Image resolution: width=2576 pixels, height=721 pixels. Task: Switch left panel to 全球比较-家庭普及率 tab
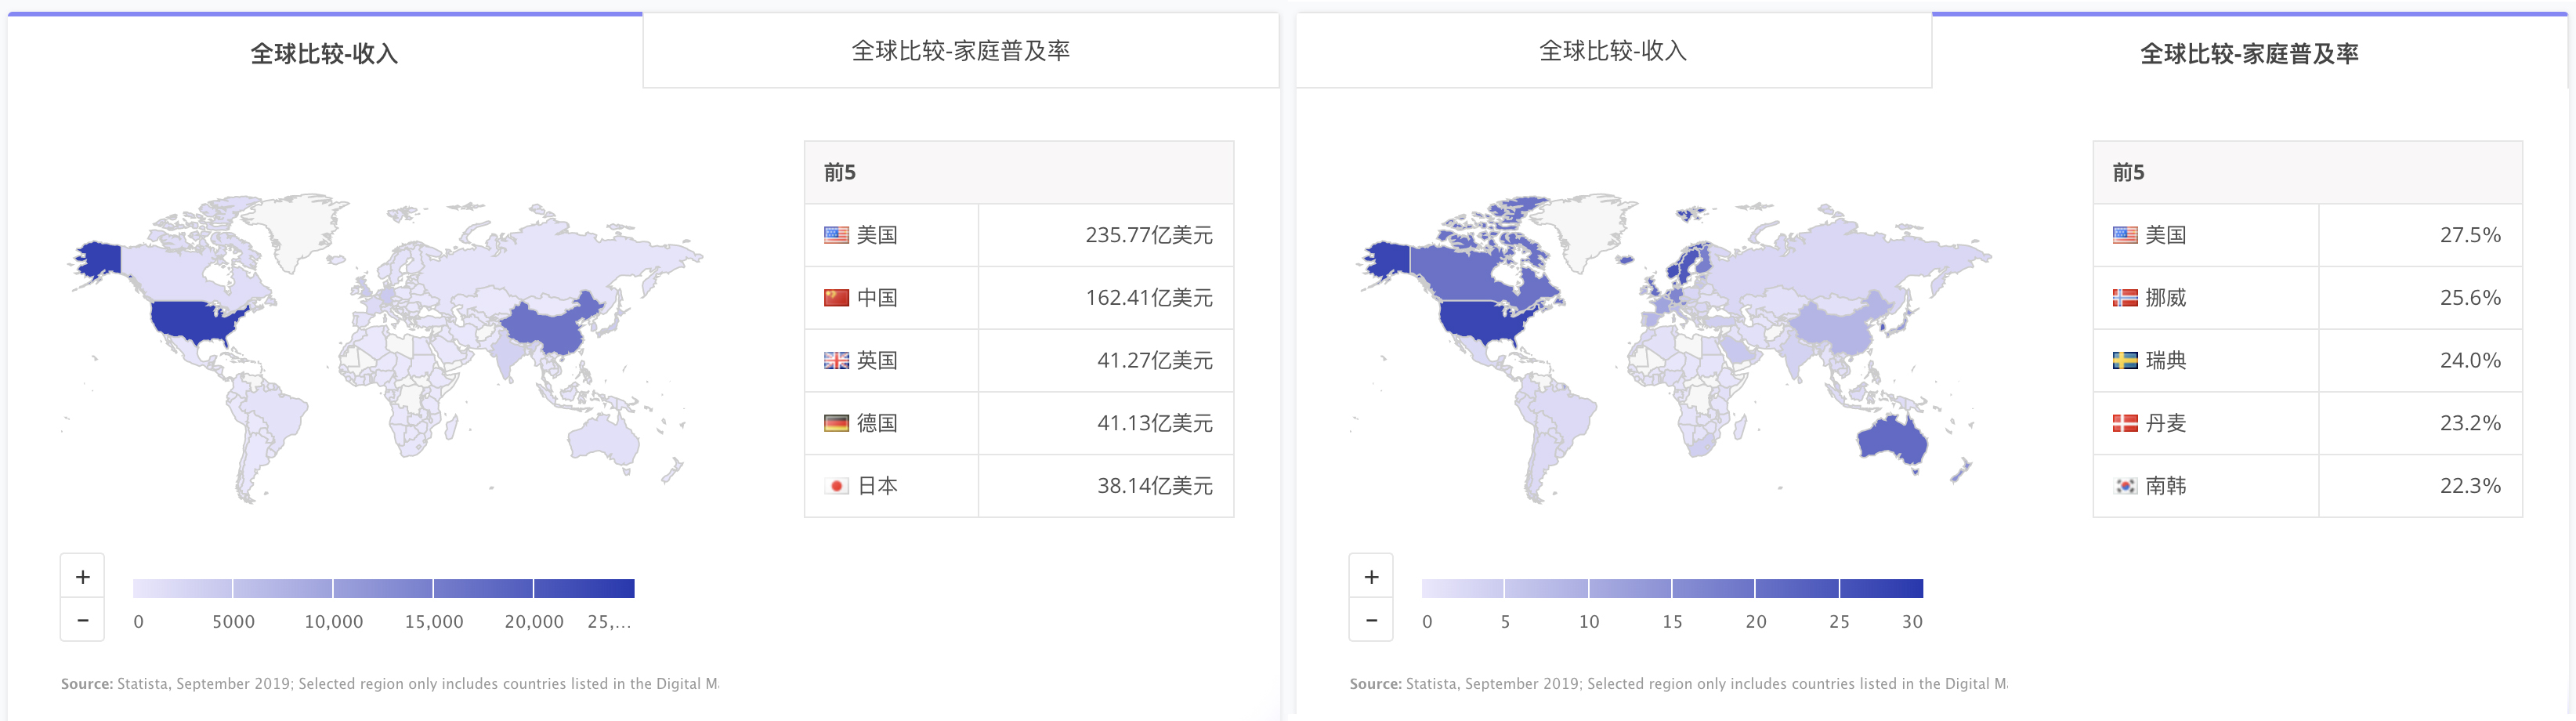(960, 51)
